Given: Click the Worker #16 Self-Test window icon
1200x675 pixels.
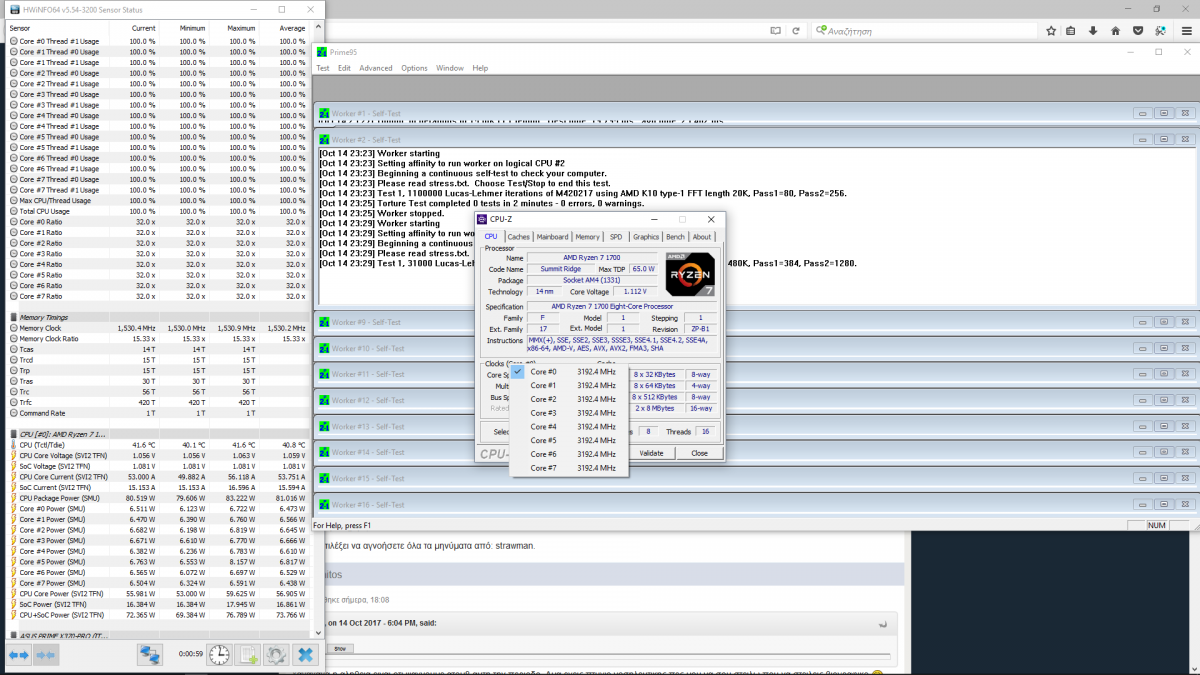Looking at the screenshot, I should (x=324, y=504).
